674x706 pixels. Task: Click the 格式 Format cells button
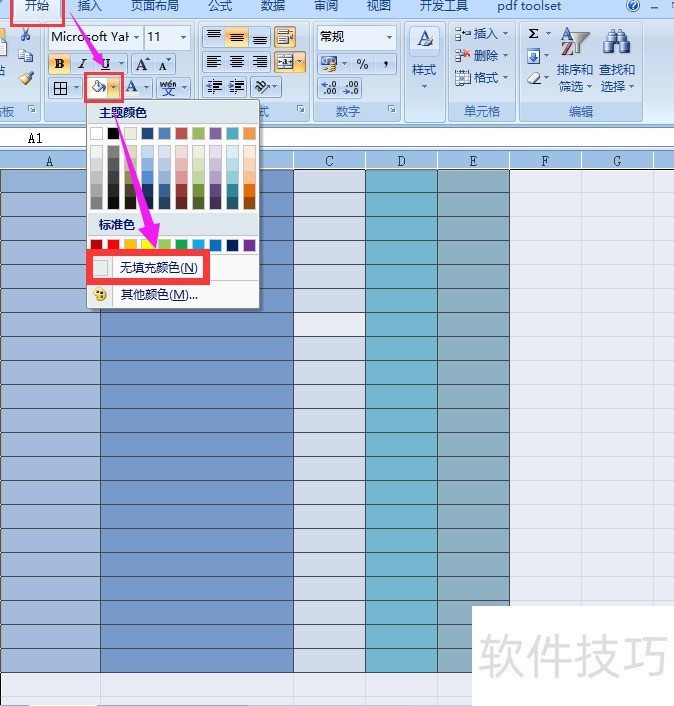tap(481, 78)
